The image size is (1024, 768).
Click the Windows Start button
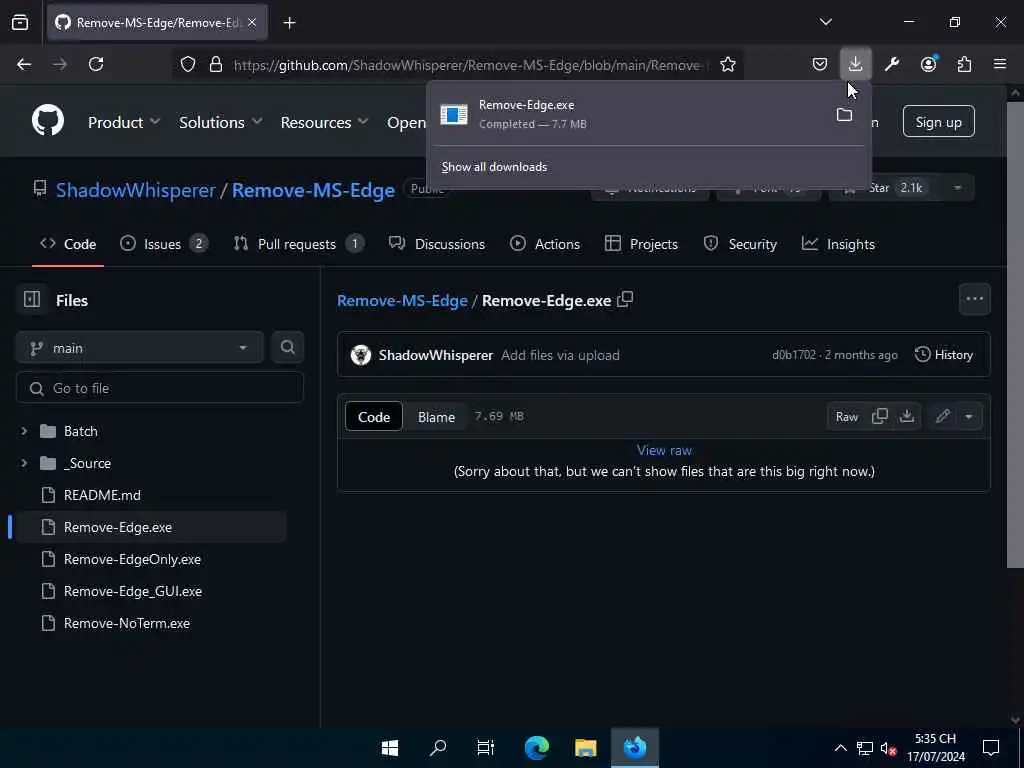click(390, 747)
